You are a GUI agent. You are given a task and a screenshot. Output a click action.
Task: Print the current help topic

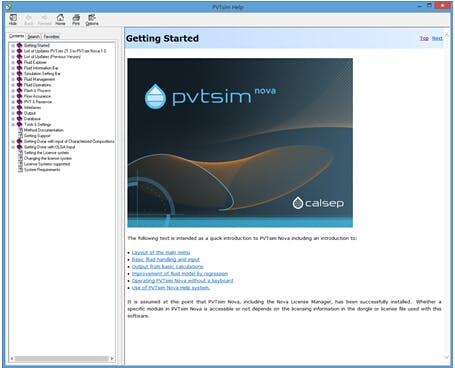pos(76,20)
